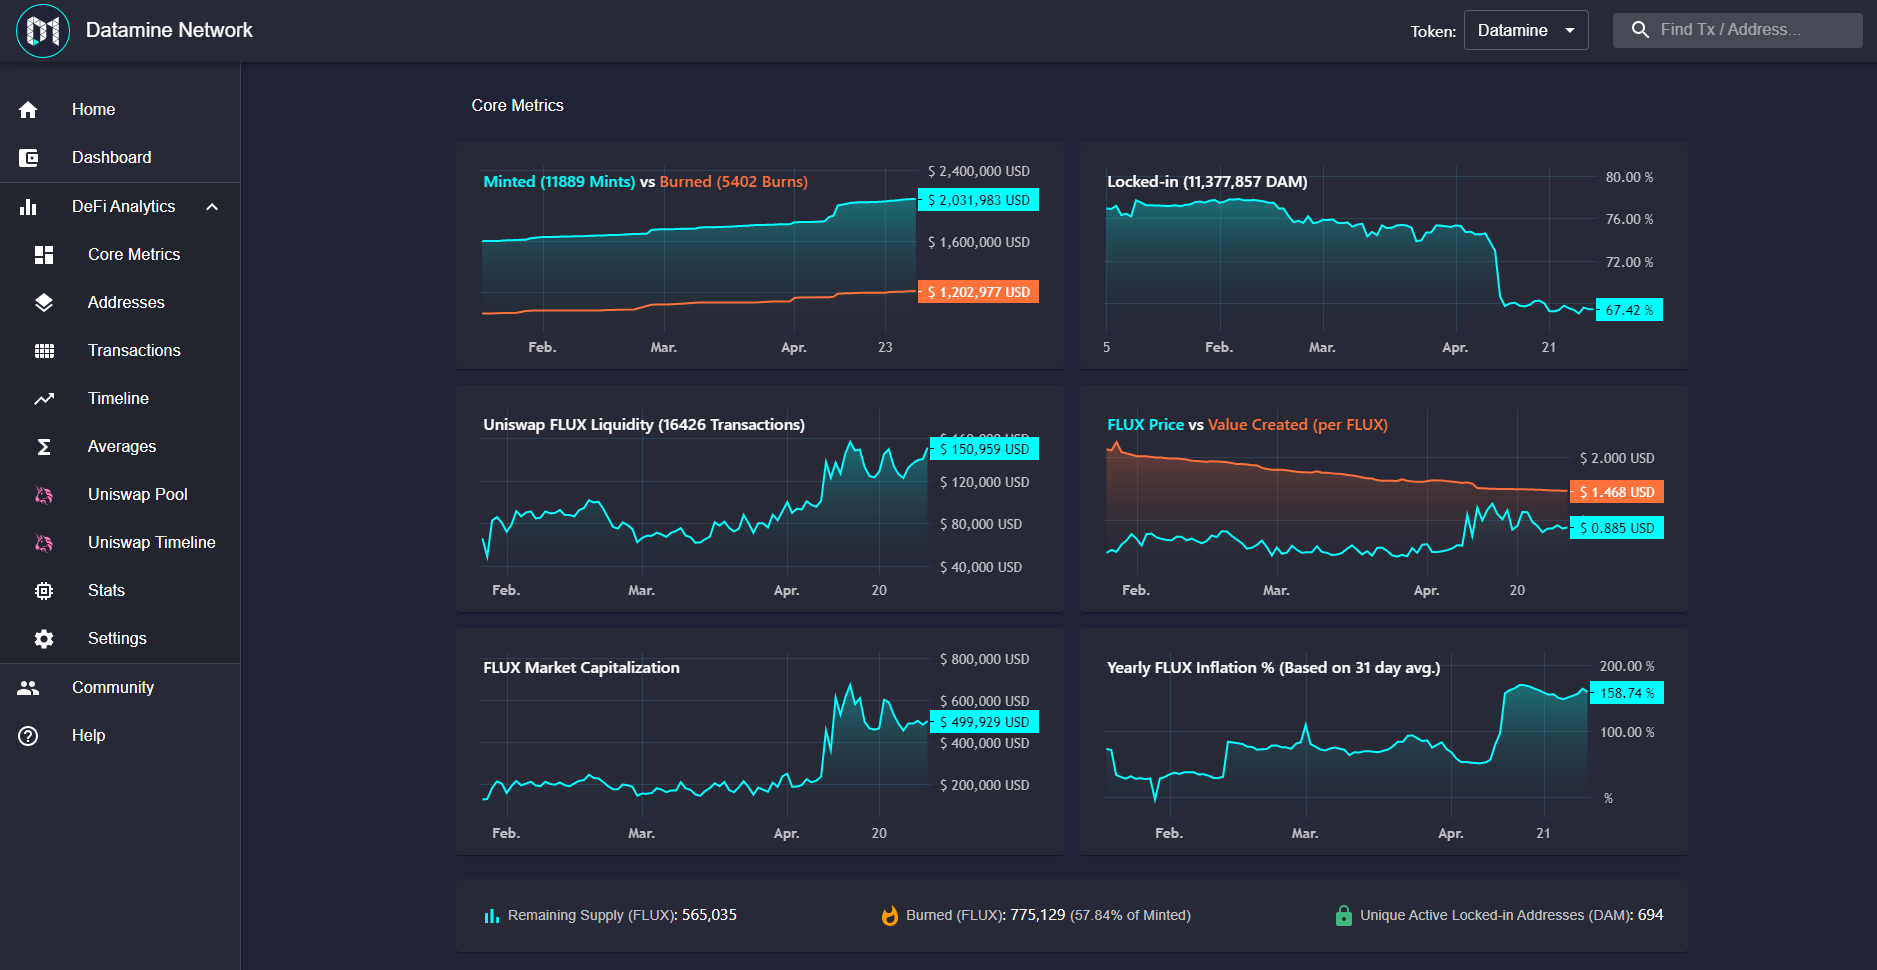The image size is (1877, 970).
Task: Click the 158.74 % inflation label
Action: pos(1627,693)
